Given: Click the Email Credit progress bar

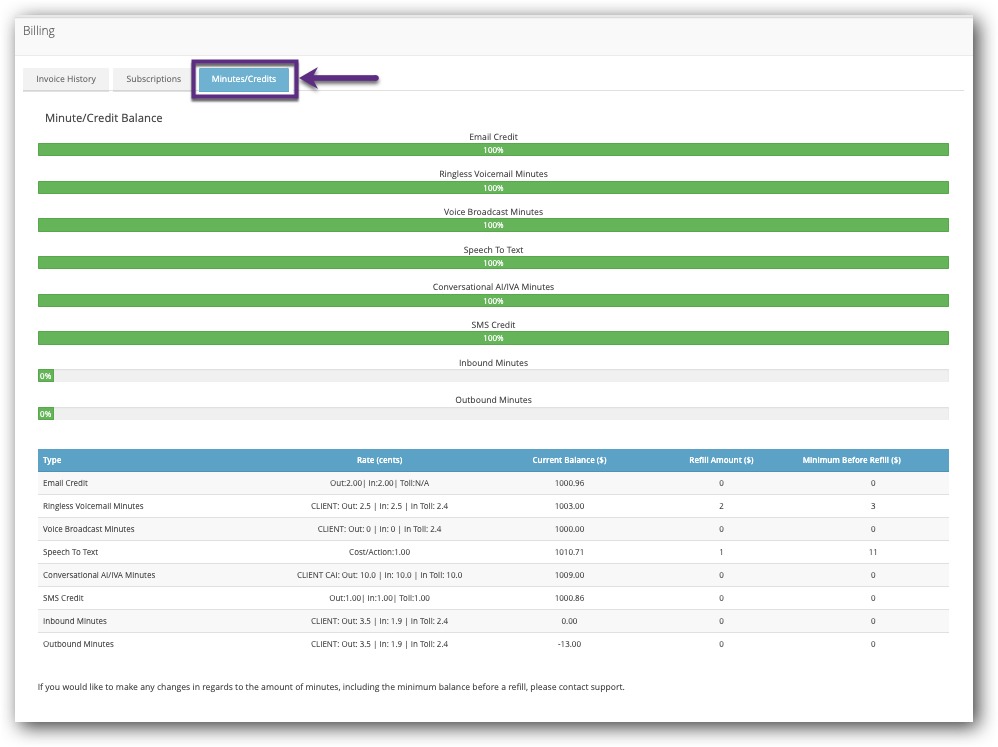Looking at the screenshot, I should tap(493, 150).
